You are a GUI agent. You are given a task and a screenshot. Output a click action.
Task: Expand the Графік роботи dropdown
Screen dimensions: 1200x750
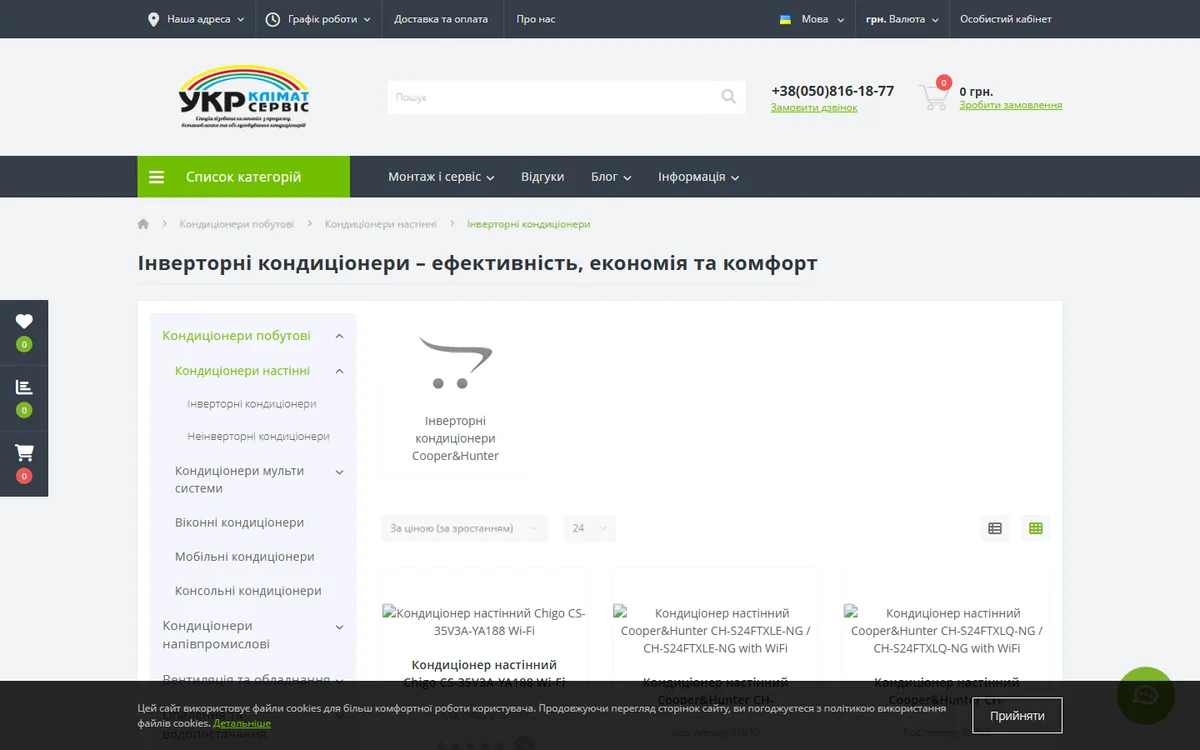pyautogui.click(x=318, y=19)
